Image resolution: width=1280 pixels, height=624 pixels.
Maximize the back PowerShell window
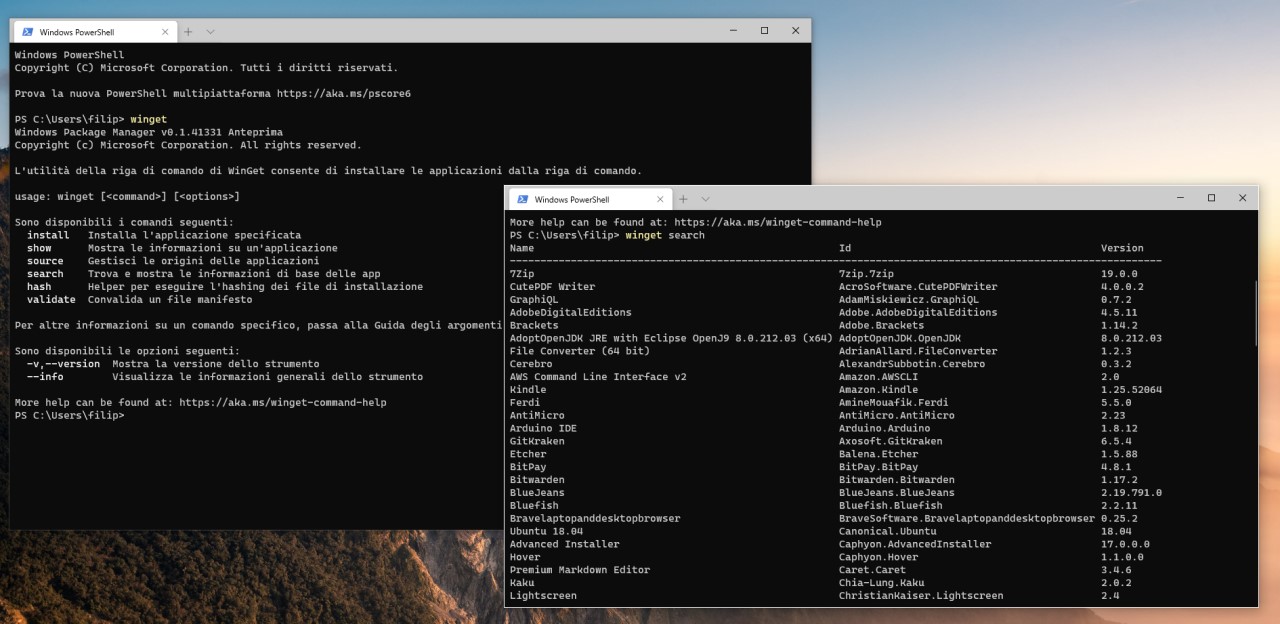coord(764,31)
